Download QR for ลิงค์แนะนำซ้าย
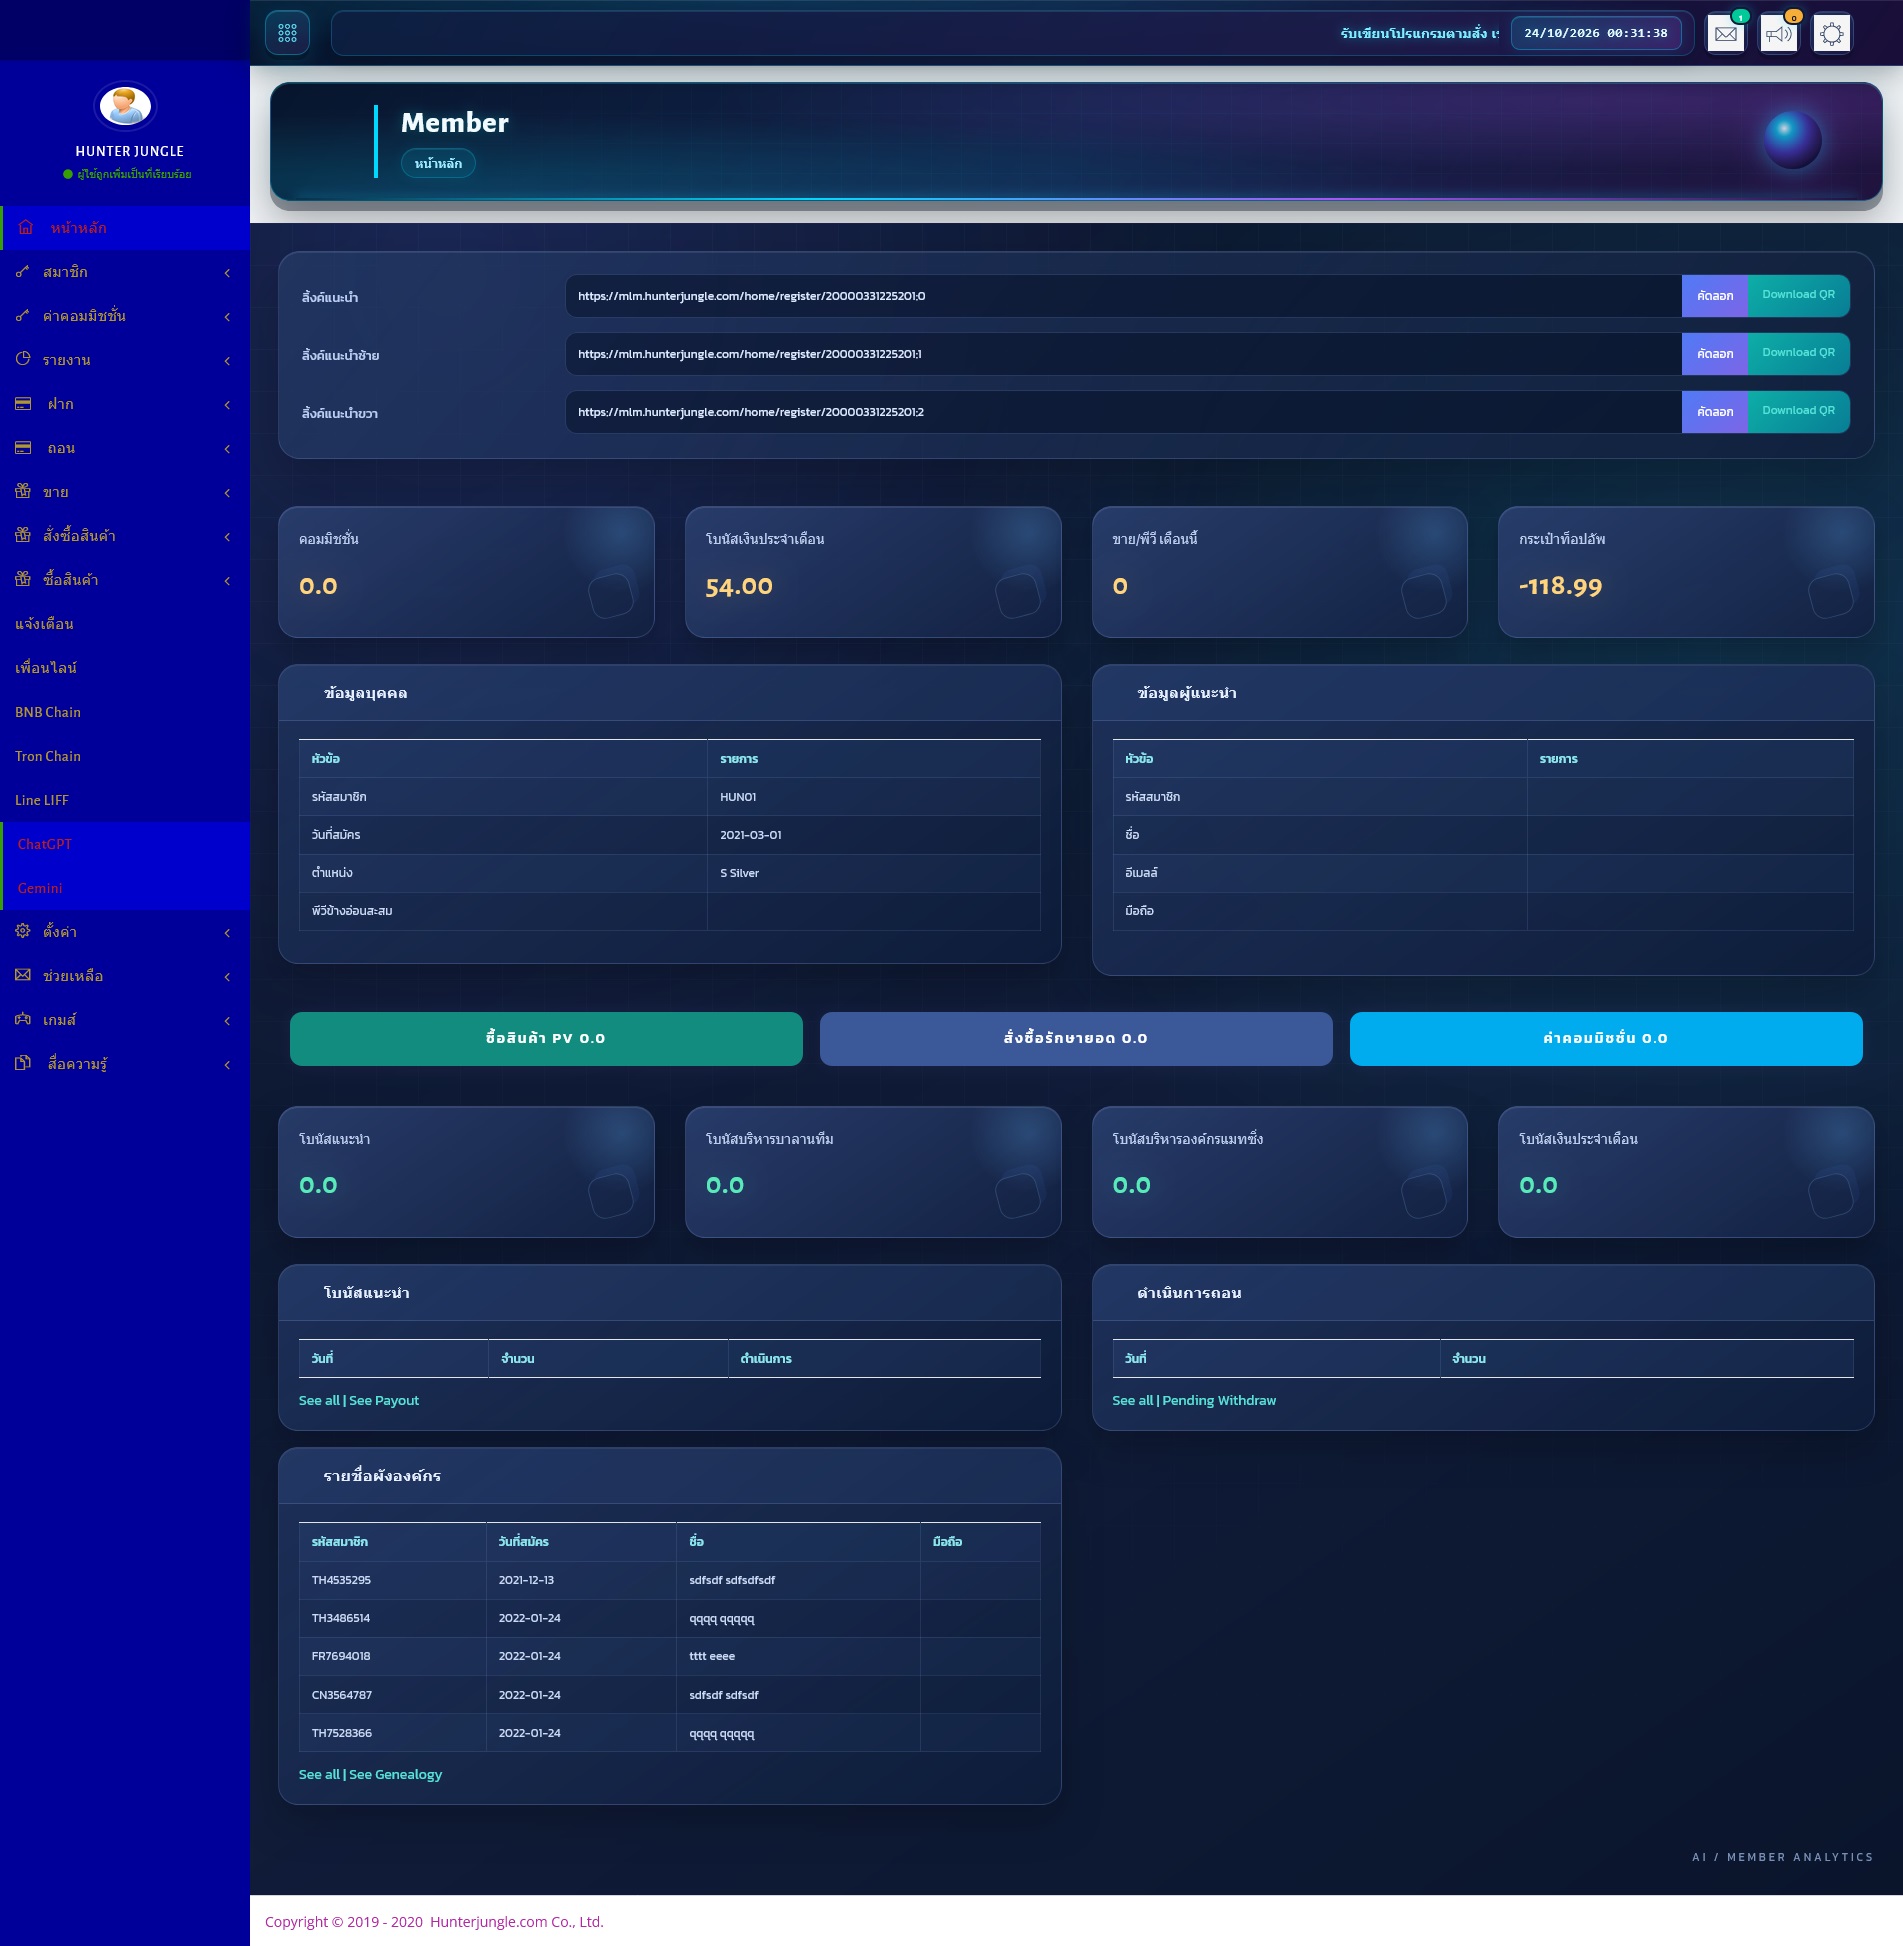1903x1946 pixels. point(1798,354)
